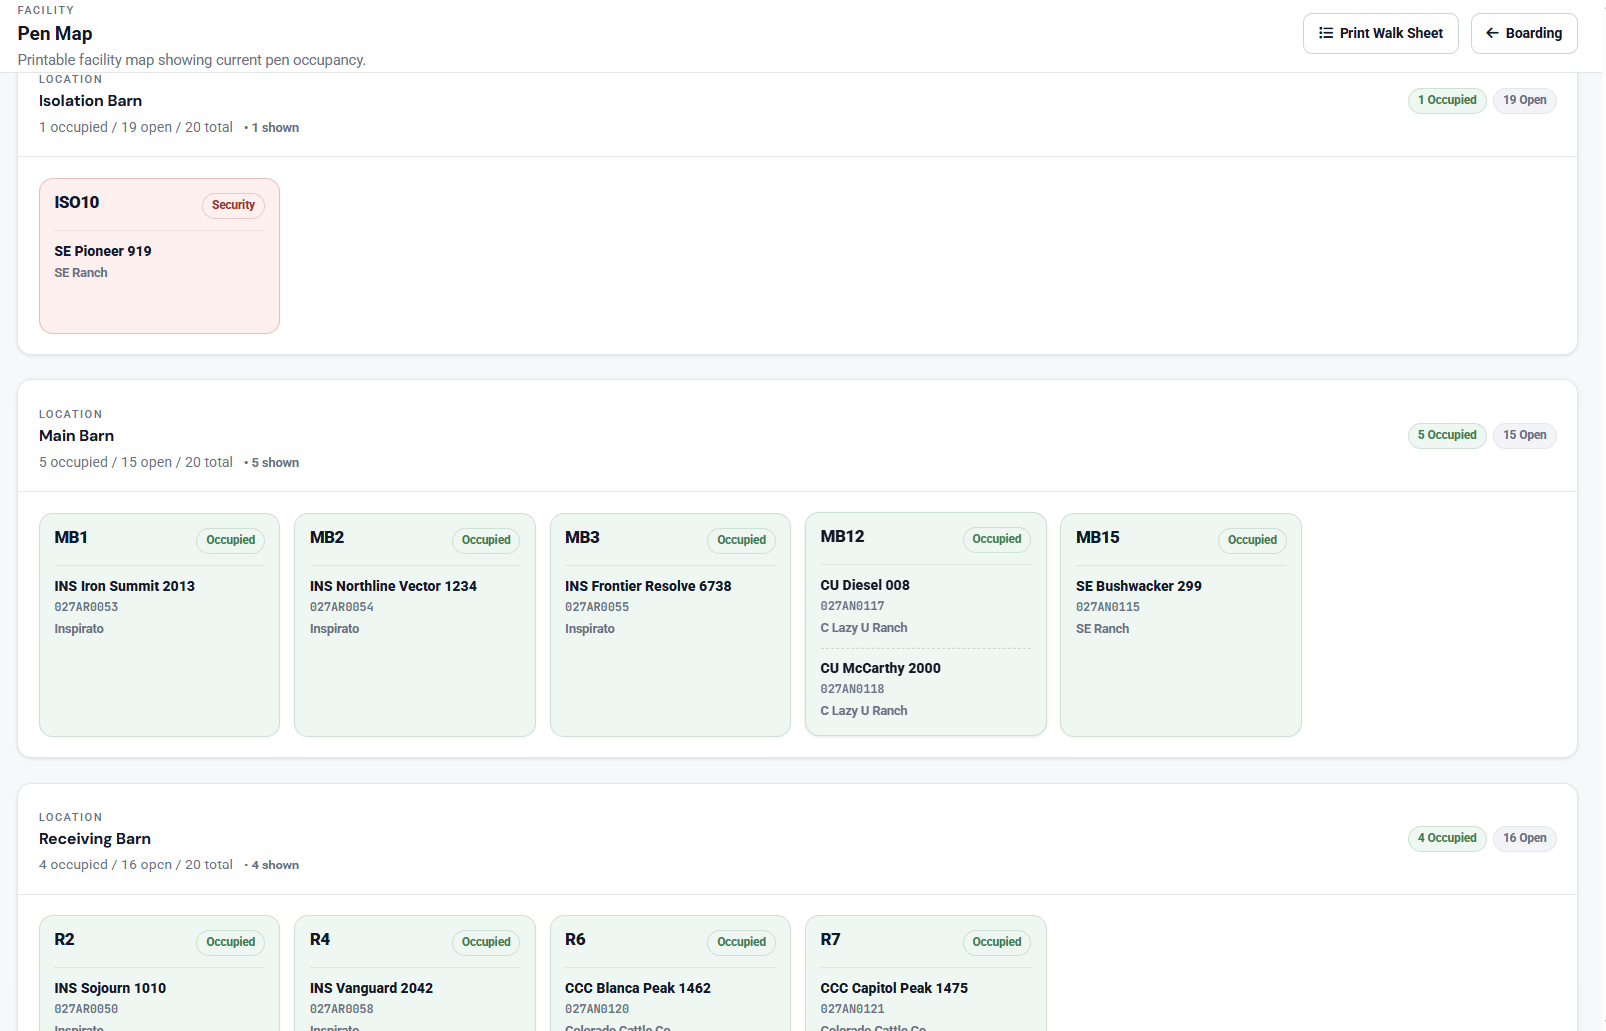This screenshot has height=1031, width=1606.
Task: Click the '4 Occupied' badge for Receiving Barn
Action: pyautogui.click(x=1447, y=838)
